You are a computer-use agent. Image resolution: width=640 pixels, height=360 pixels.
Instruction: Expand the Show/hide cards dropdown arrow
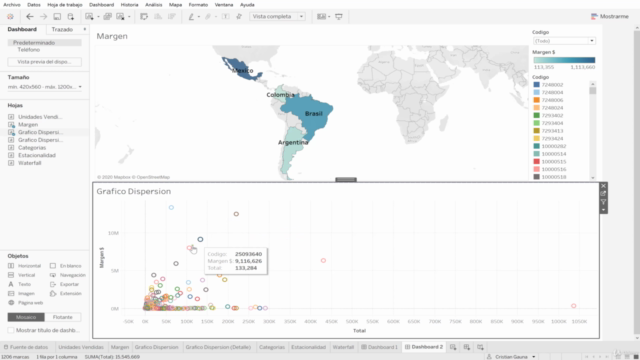click(329, 17)
